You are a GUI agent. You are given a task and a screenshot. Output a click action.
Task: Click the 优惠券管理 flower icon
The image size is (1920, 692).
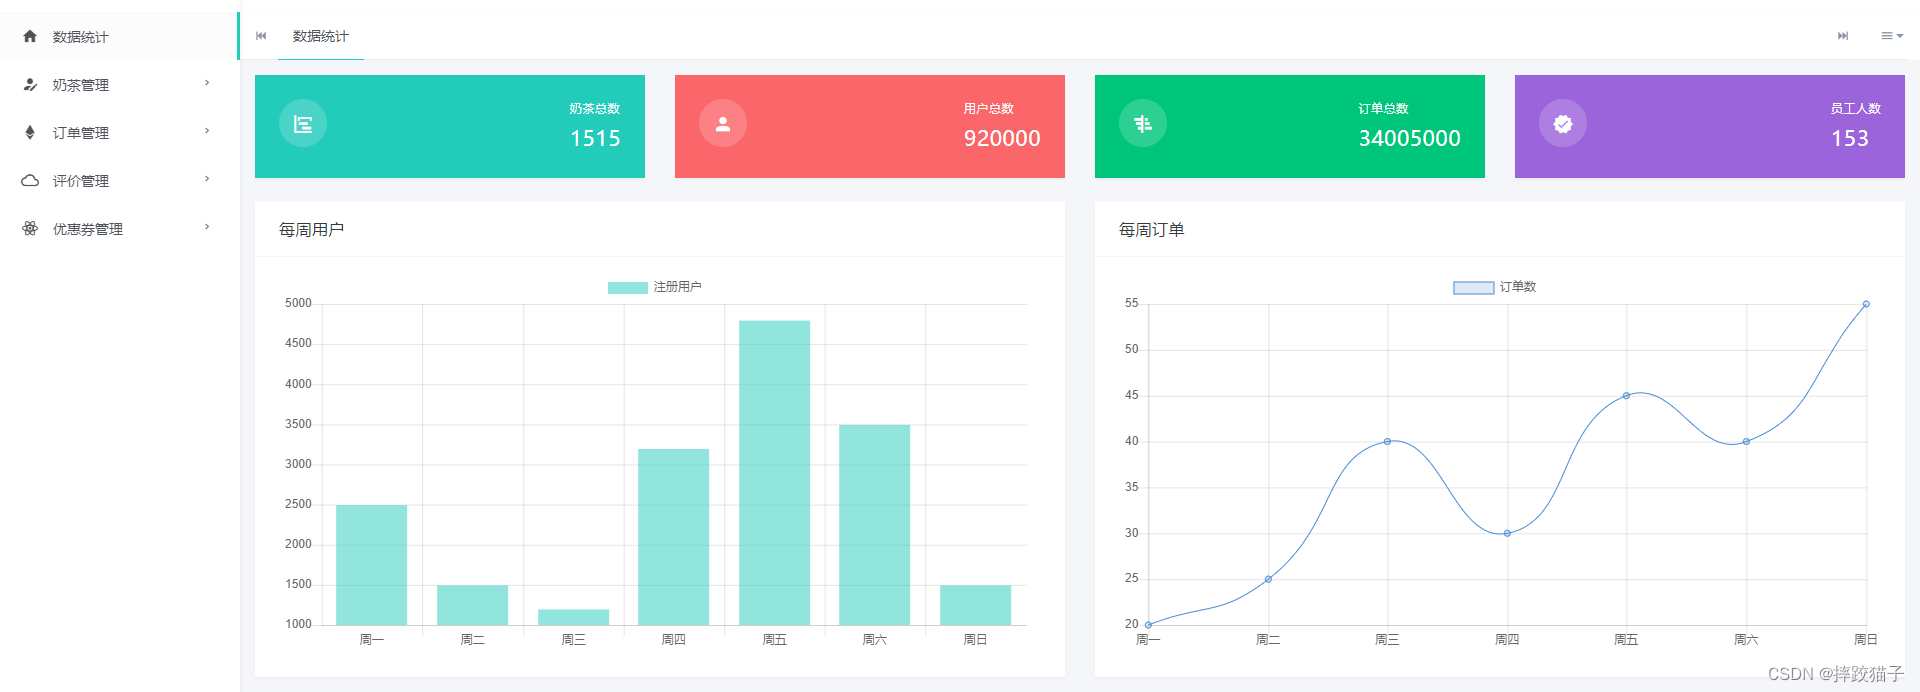(x=30, y=228)
